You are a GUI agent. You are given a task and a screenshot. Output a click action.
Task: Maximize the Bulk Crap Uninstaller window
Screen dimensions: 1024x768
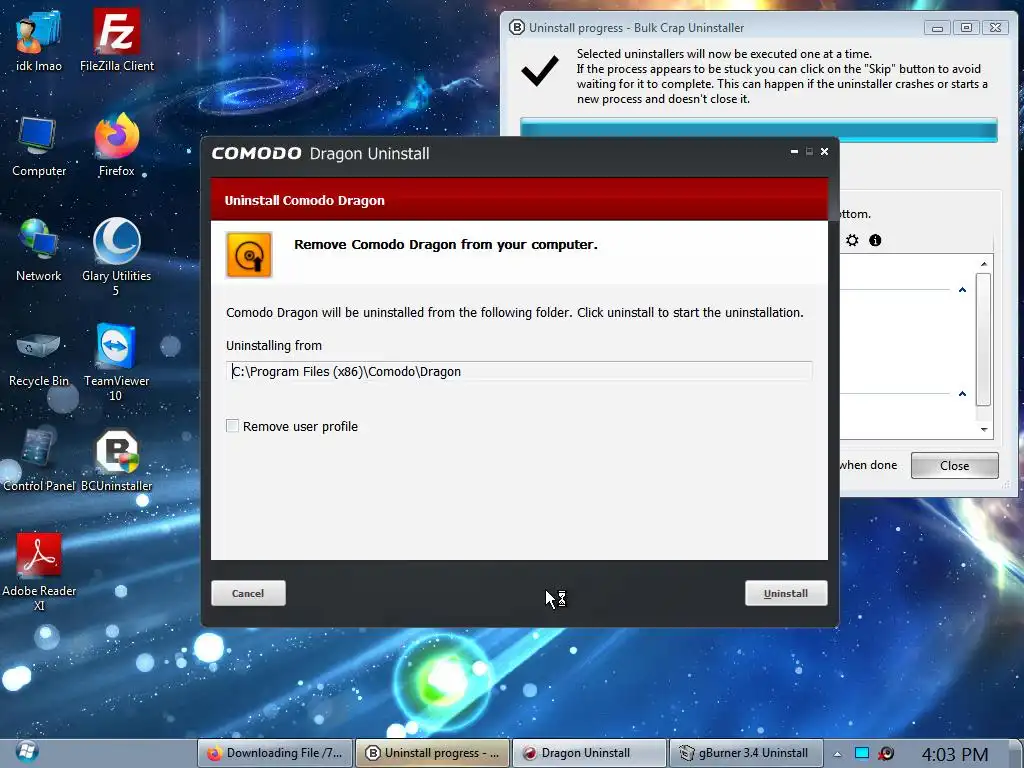click(x=966, y=28)
